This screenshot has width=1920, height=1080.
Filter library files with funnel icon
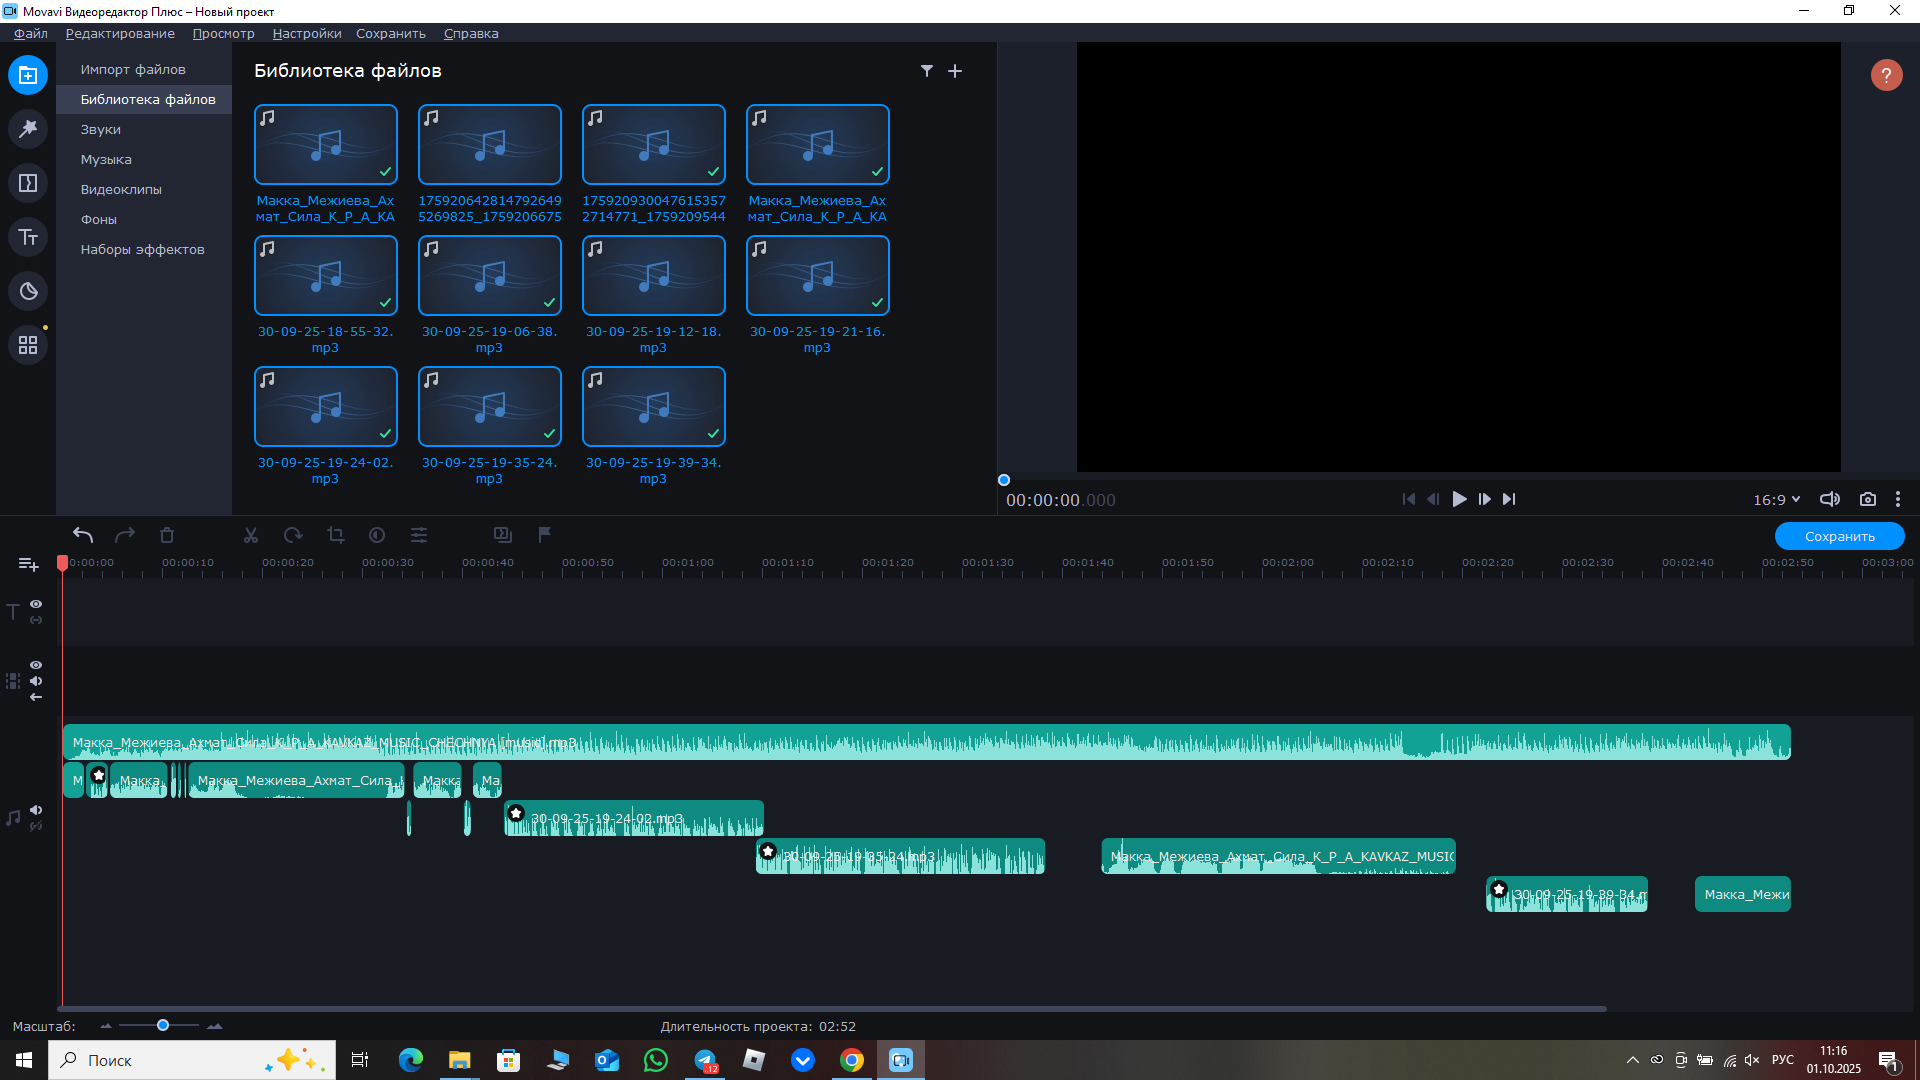[927, 71]
